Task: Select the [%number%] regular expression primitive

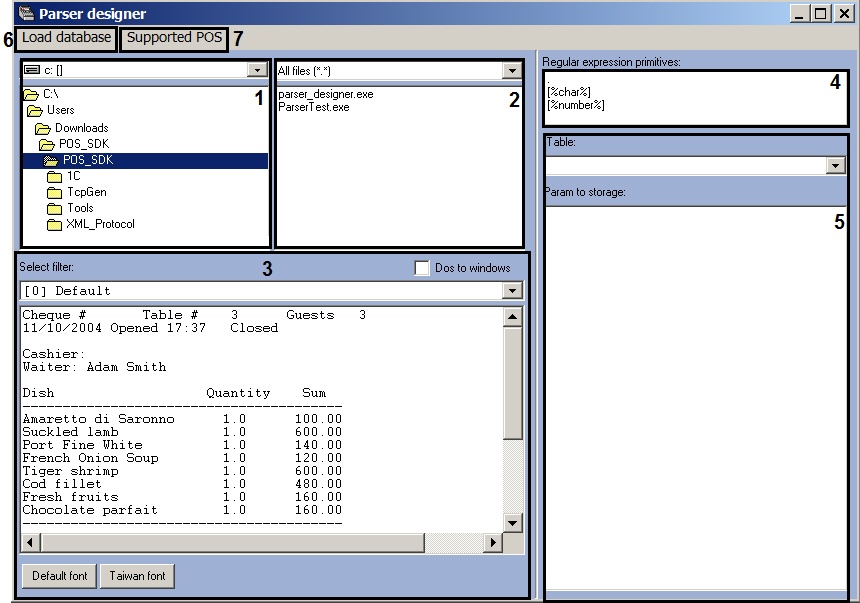Action: point(576,105)
